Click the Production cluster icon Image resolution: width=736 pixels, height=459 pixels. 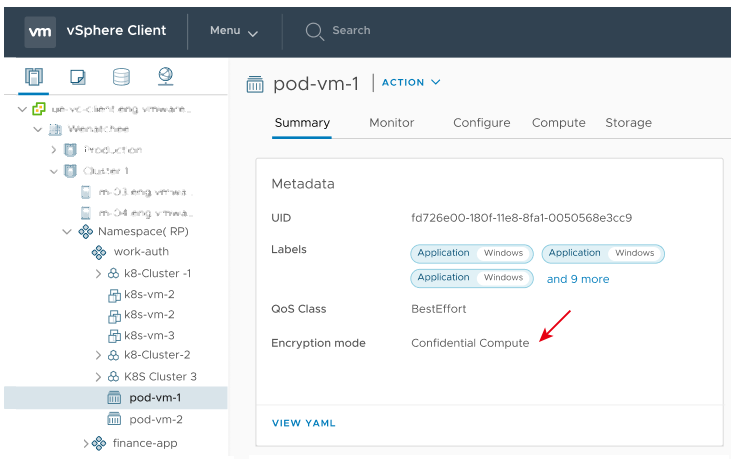70,150
